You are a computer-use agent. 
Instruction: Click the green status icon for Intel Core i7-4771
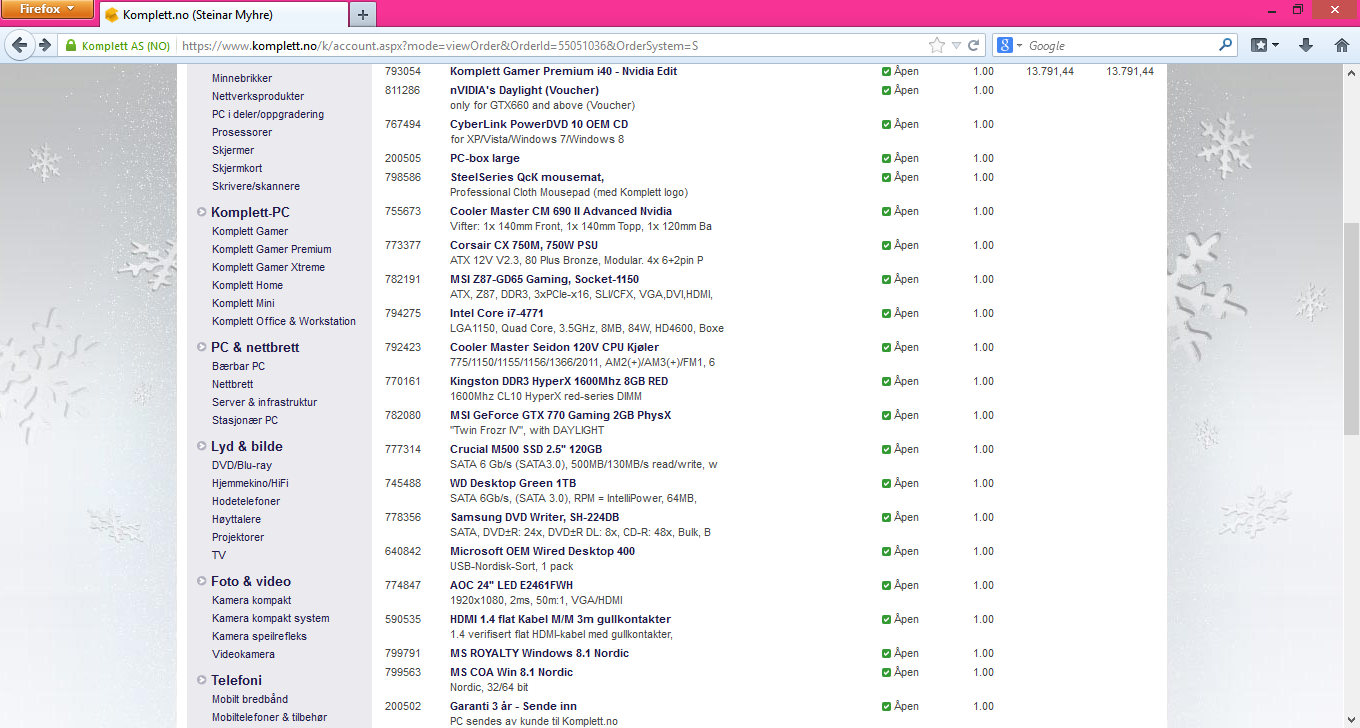point(887,314)
